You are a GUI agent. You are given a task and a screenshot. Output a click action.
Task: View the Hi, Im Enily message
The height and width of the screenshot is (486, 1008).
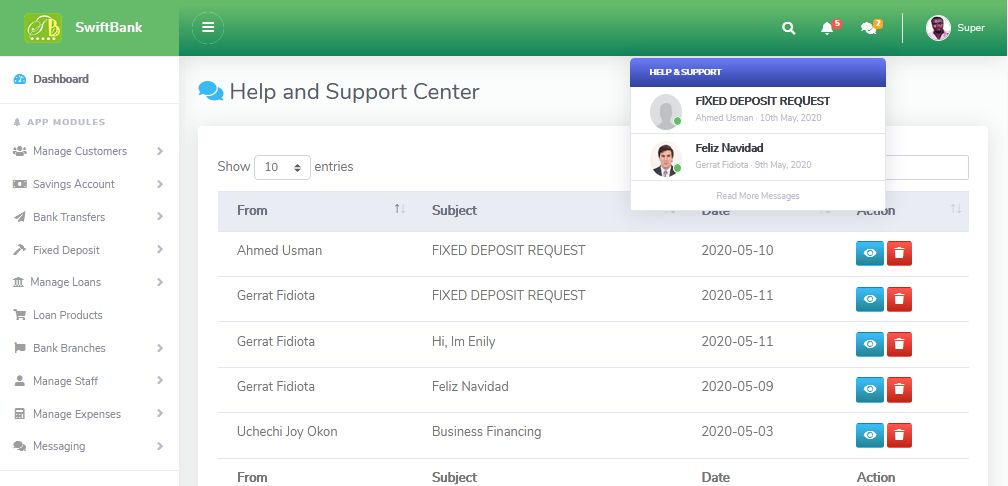point(870,344)
